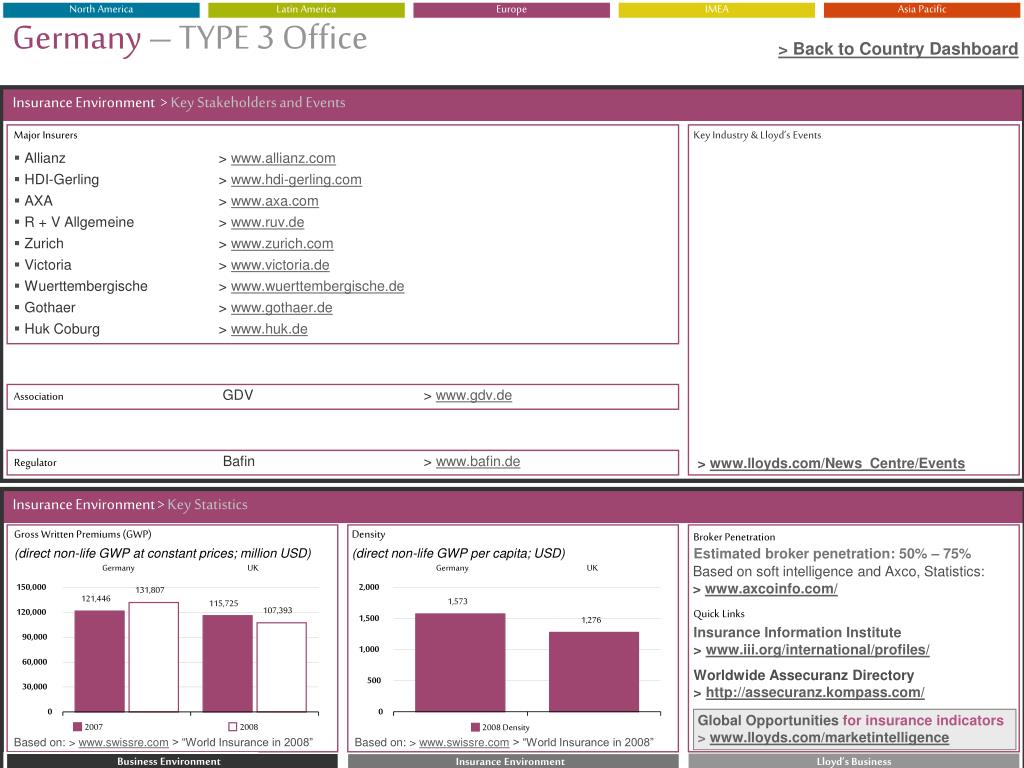Click the Allianz insurer name

click(x=45, y=158)
